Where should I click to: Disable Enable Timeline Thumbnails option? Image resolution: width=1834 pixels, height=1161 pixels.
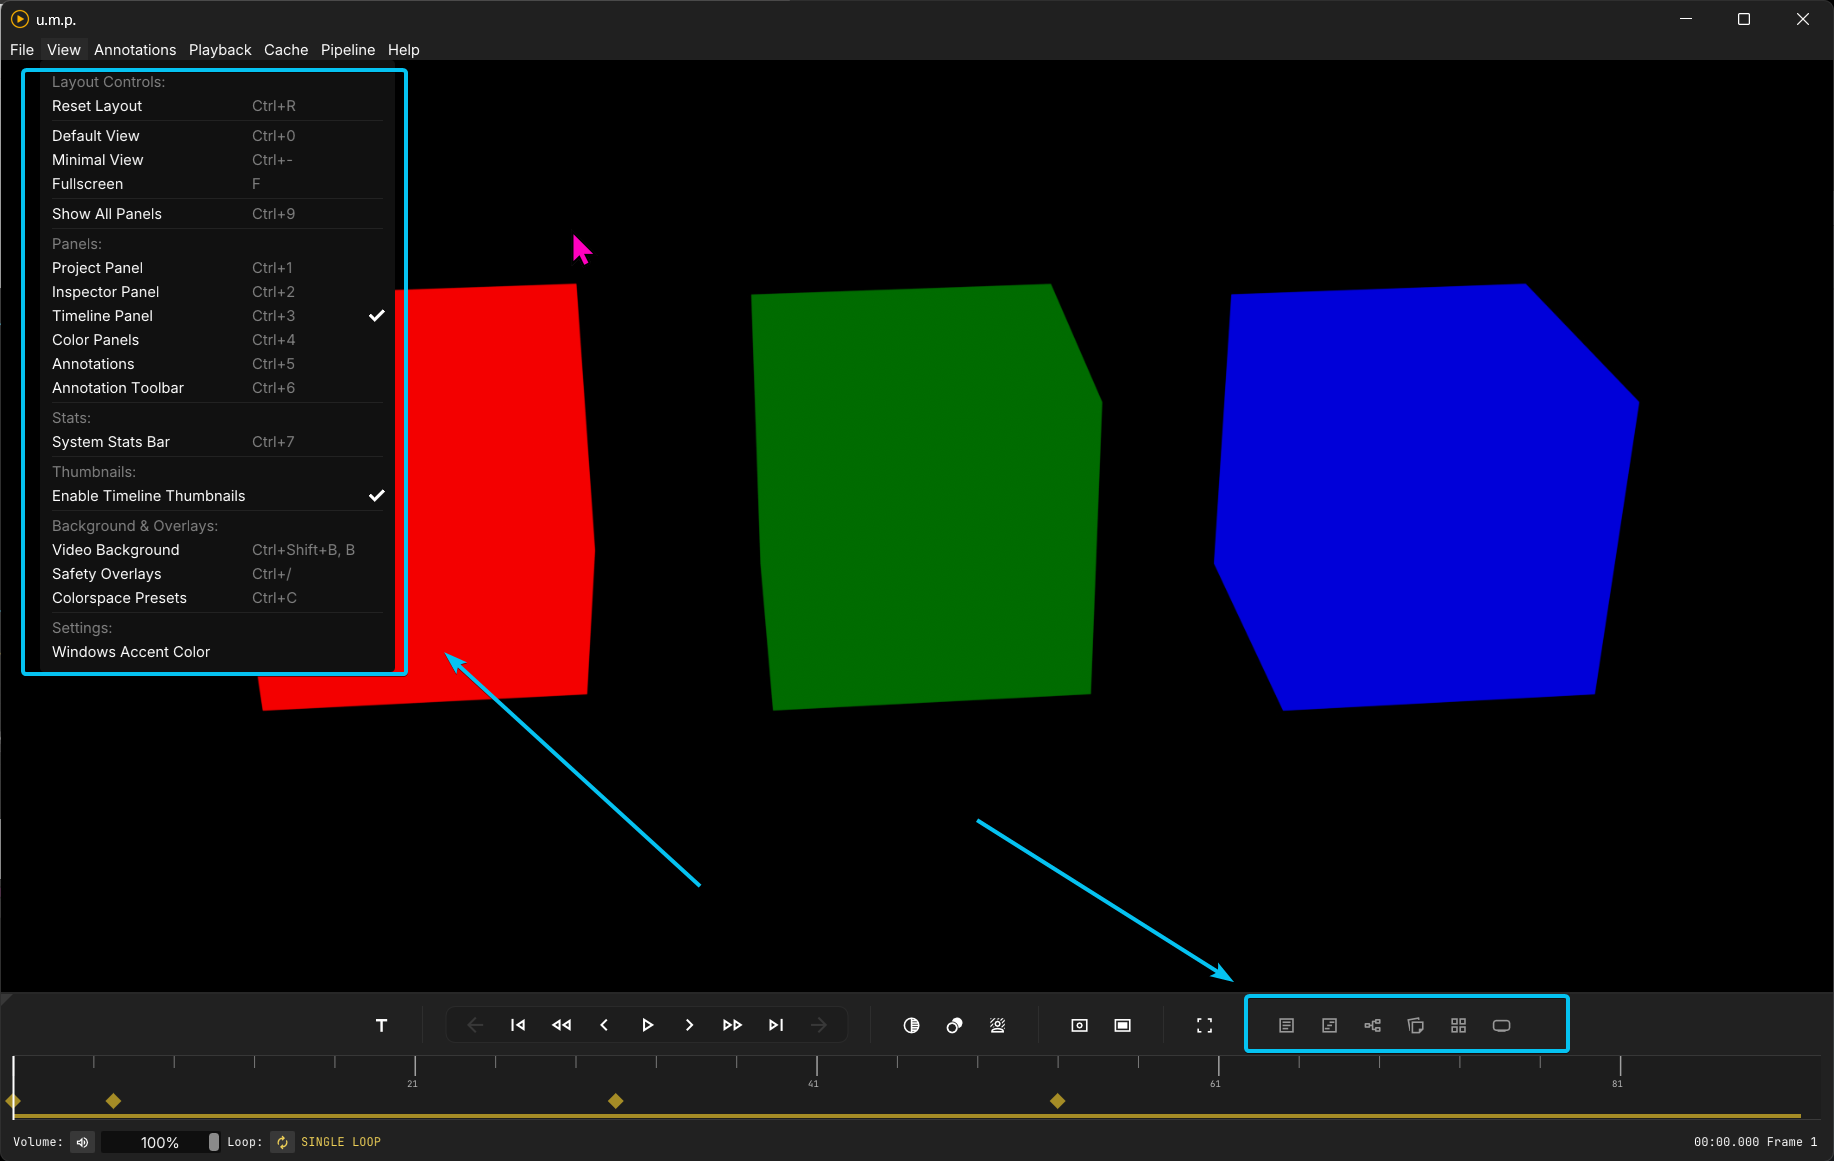[149, 496]
